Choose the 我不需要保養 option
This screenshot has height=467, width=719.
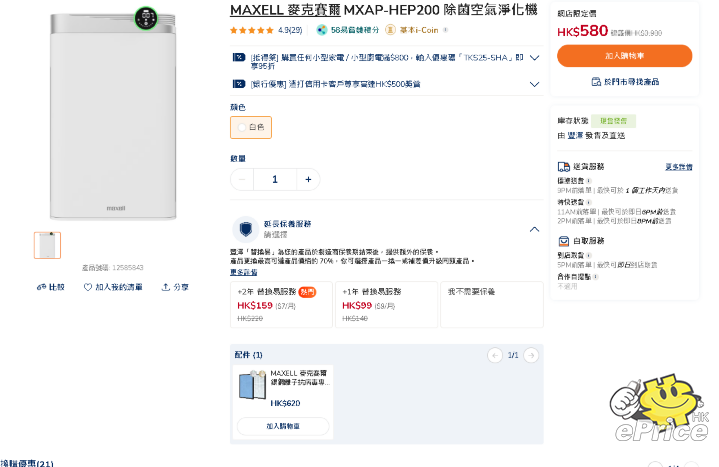(x=491, y=304)
